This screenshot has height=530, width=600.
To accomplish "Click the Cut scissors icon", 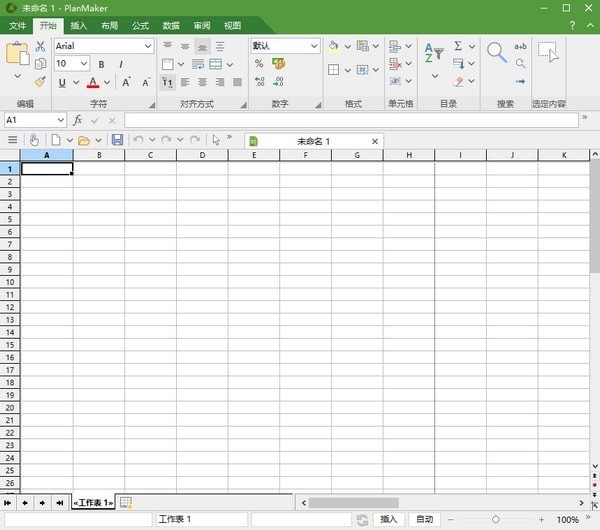I will click(40, 46).
